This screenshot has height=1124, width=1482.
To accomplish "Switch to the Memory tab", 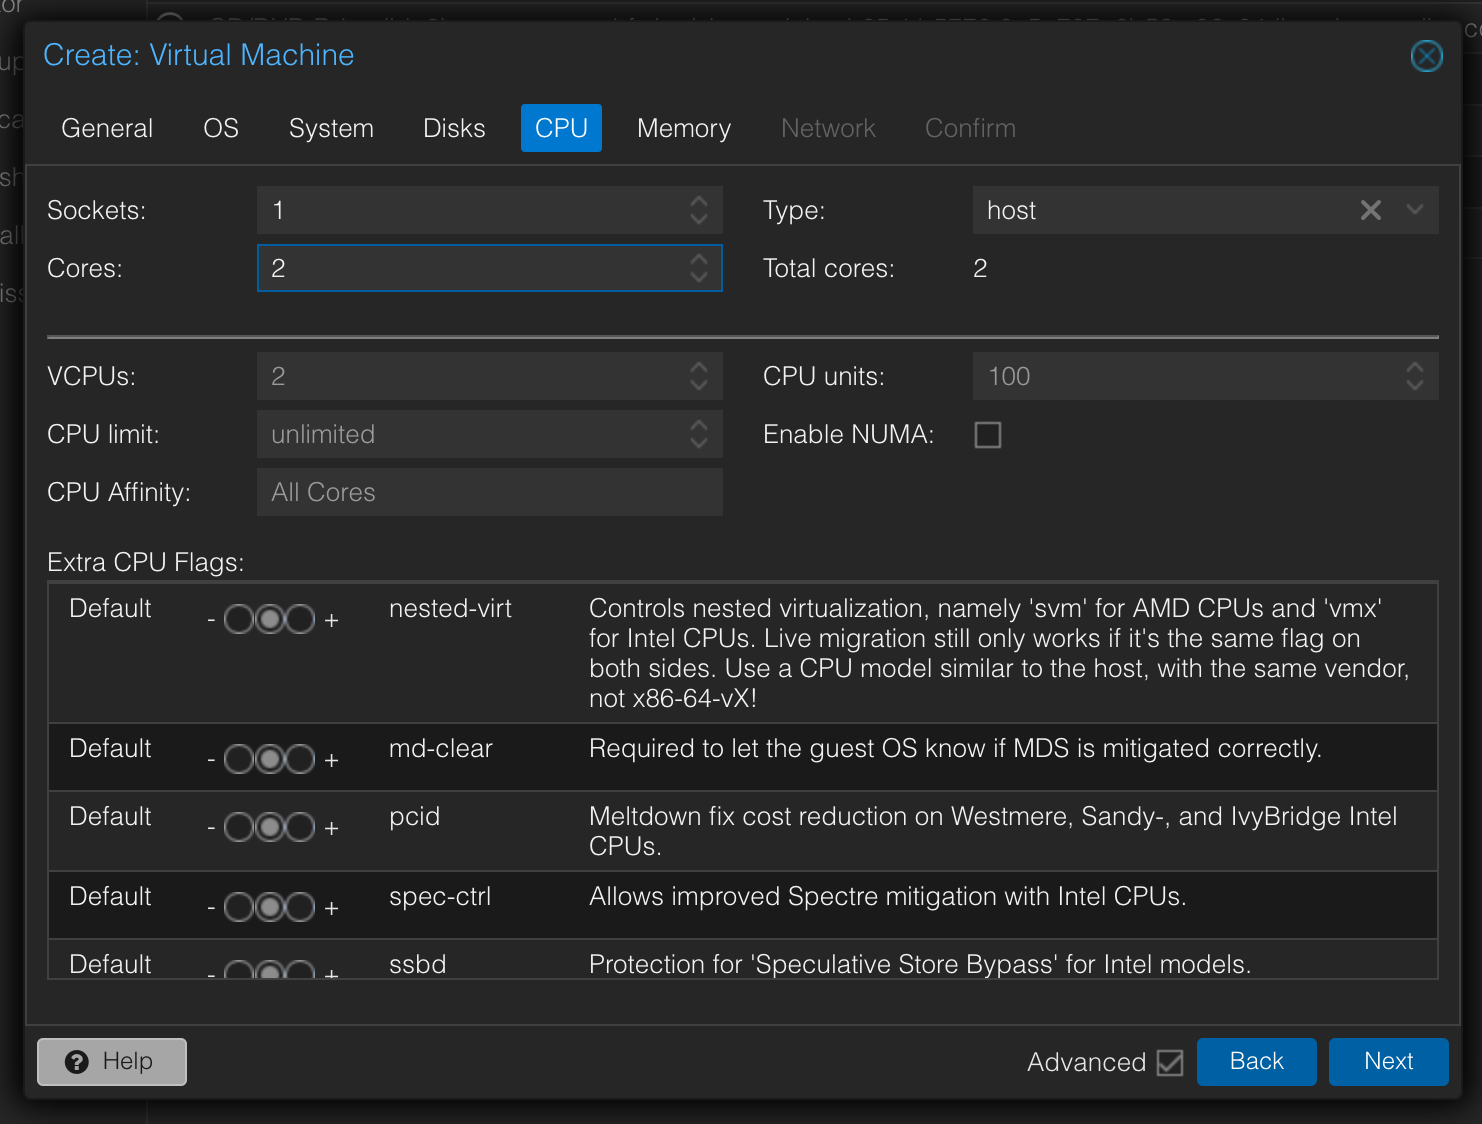I will pyautogui.click(x=684, y=128).
